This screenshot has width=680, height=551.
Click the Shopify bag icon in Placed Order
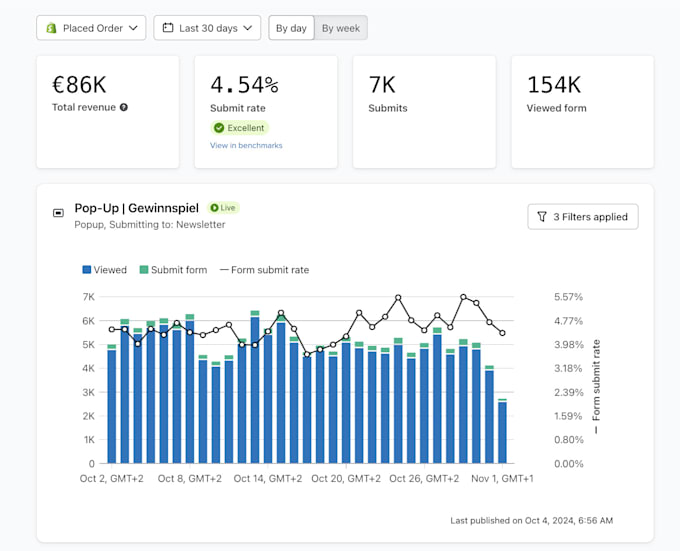[51, 28]
